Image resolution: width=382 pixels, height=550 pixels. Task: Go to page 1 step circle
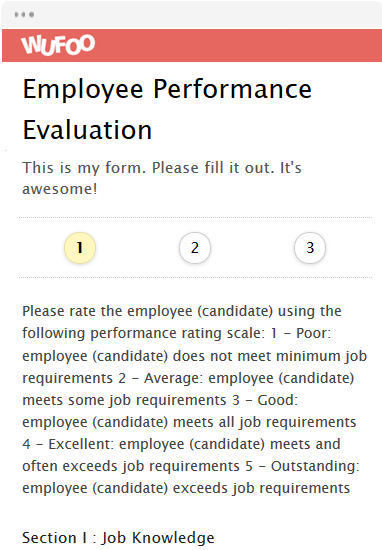80,248
